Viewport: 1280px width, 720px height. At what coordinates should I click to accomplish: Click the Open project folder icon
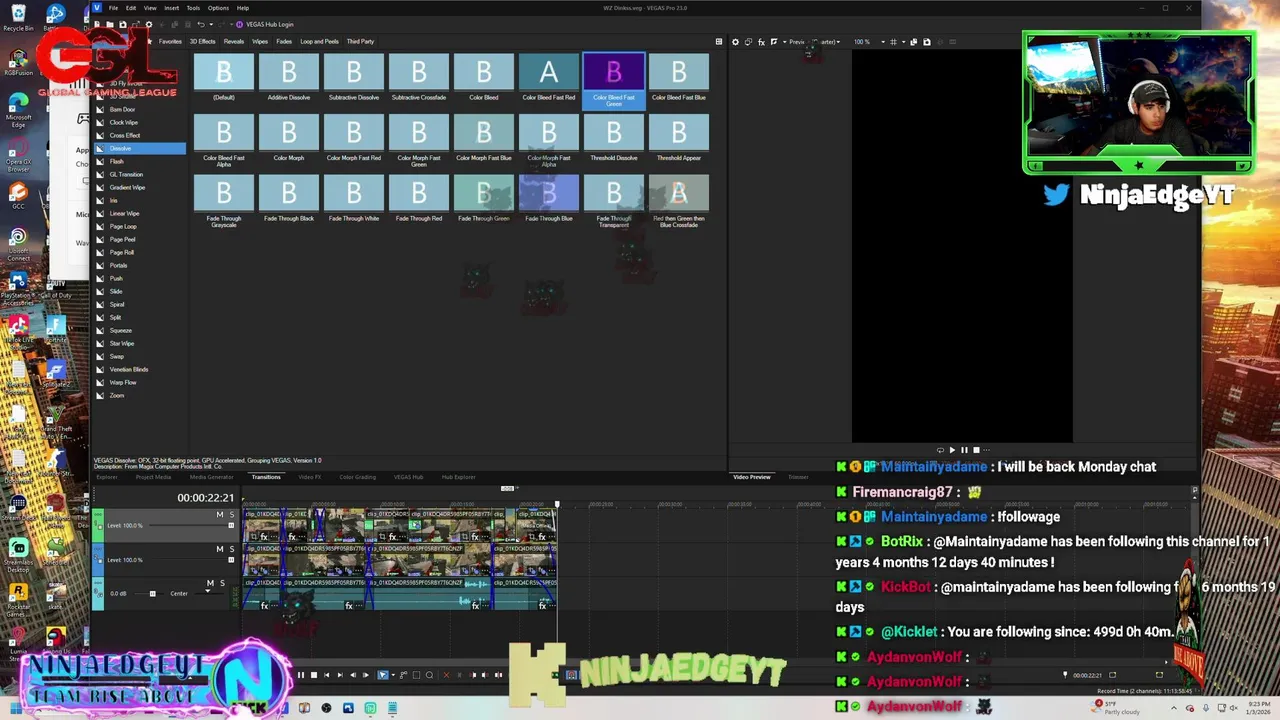coord(110,24)
